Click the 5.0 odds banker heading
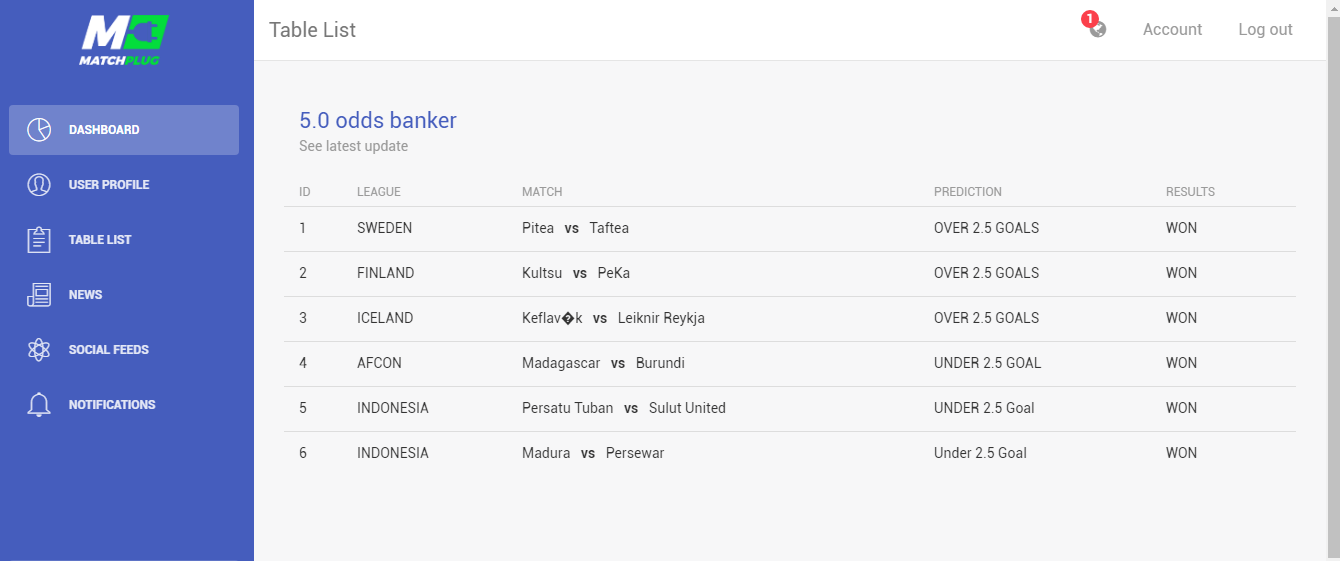Screen dimensions: 1340x561 click(378, 121)
